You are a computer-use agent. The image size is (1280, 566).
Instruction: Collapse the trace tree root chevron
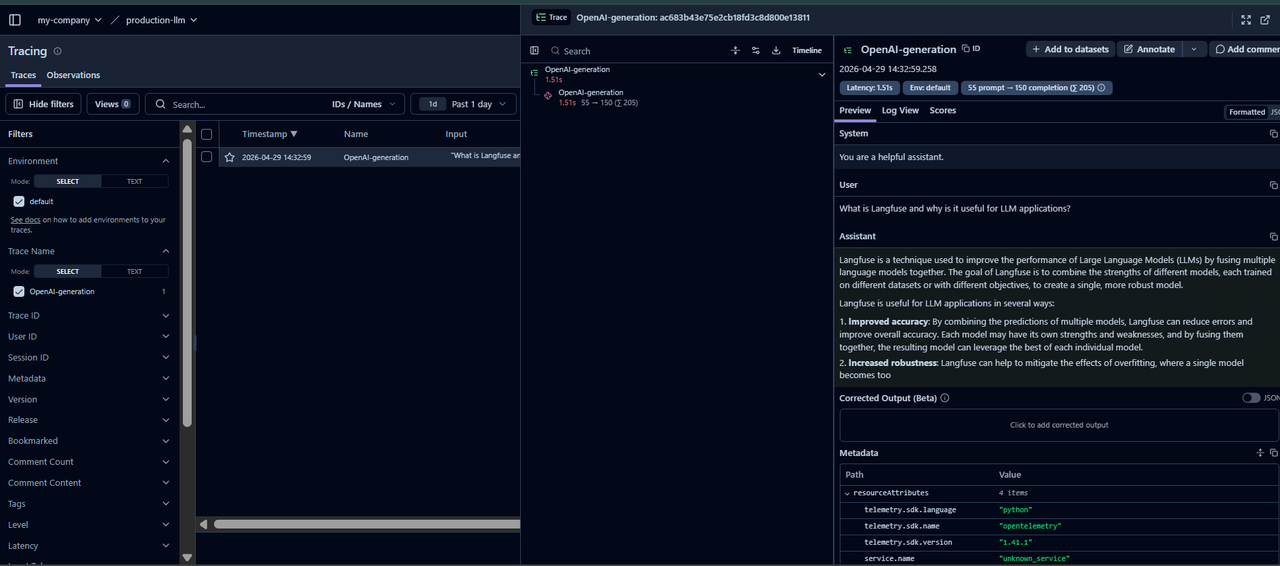(x=822, y=74)
